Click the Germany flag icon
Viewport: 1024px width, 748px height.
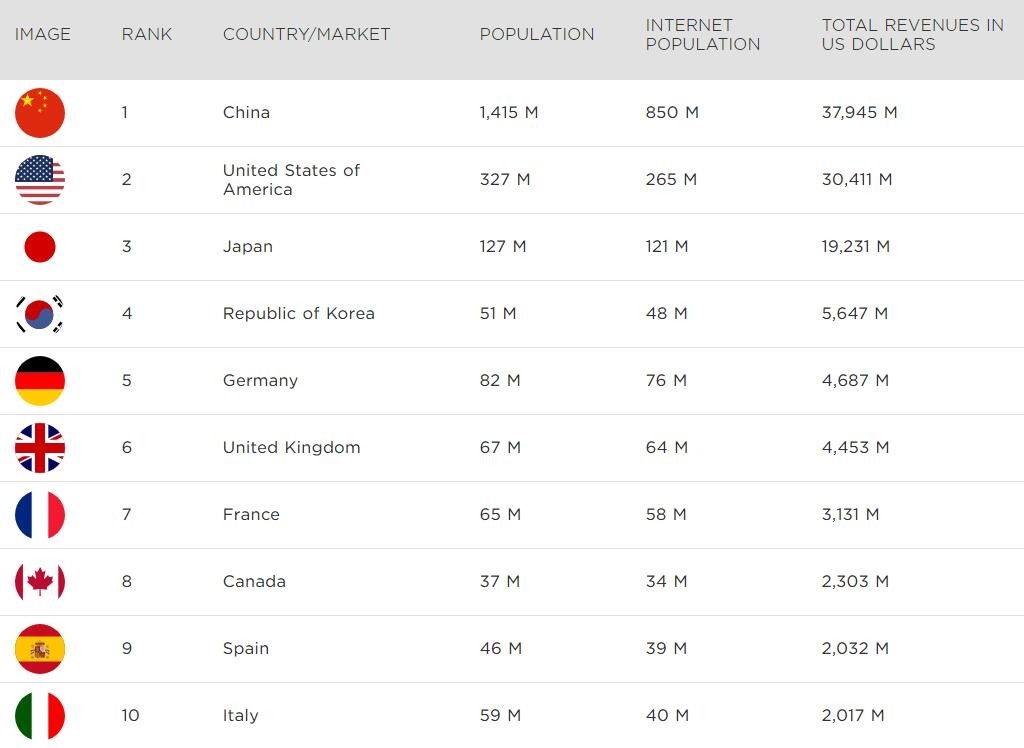[x=40, y=381]
